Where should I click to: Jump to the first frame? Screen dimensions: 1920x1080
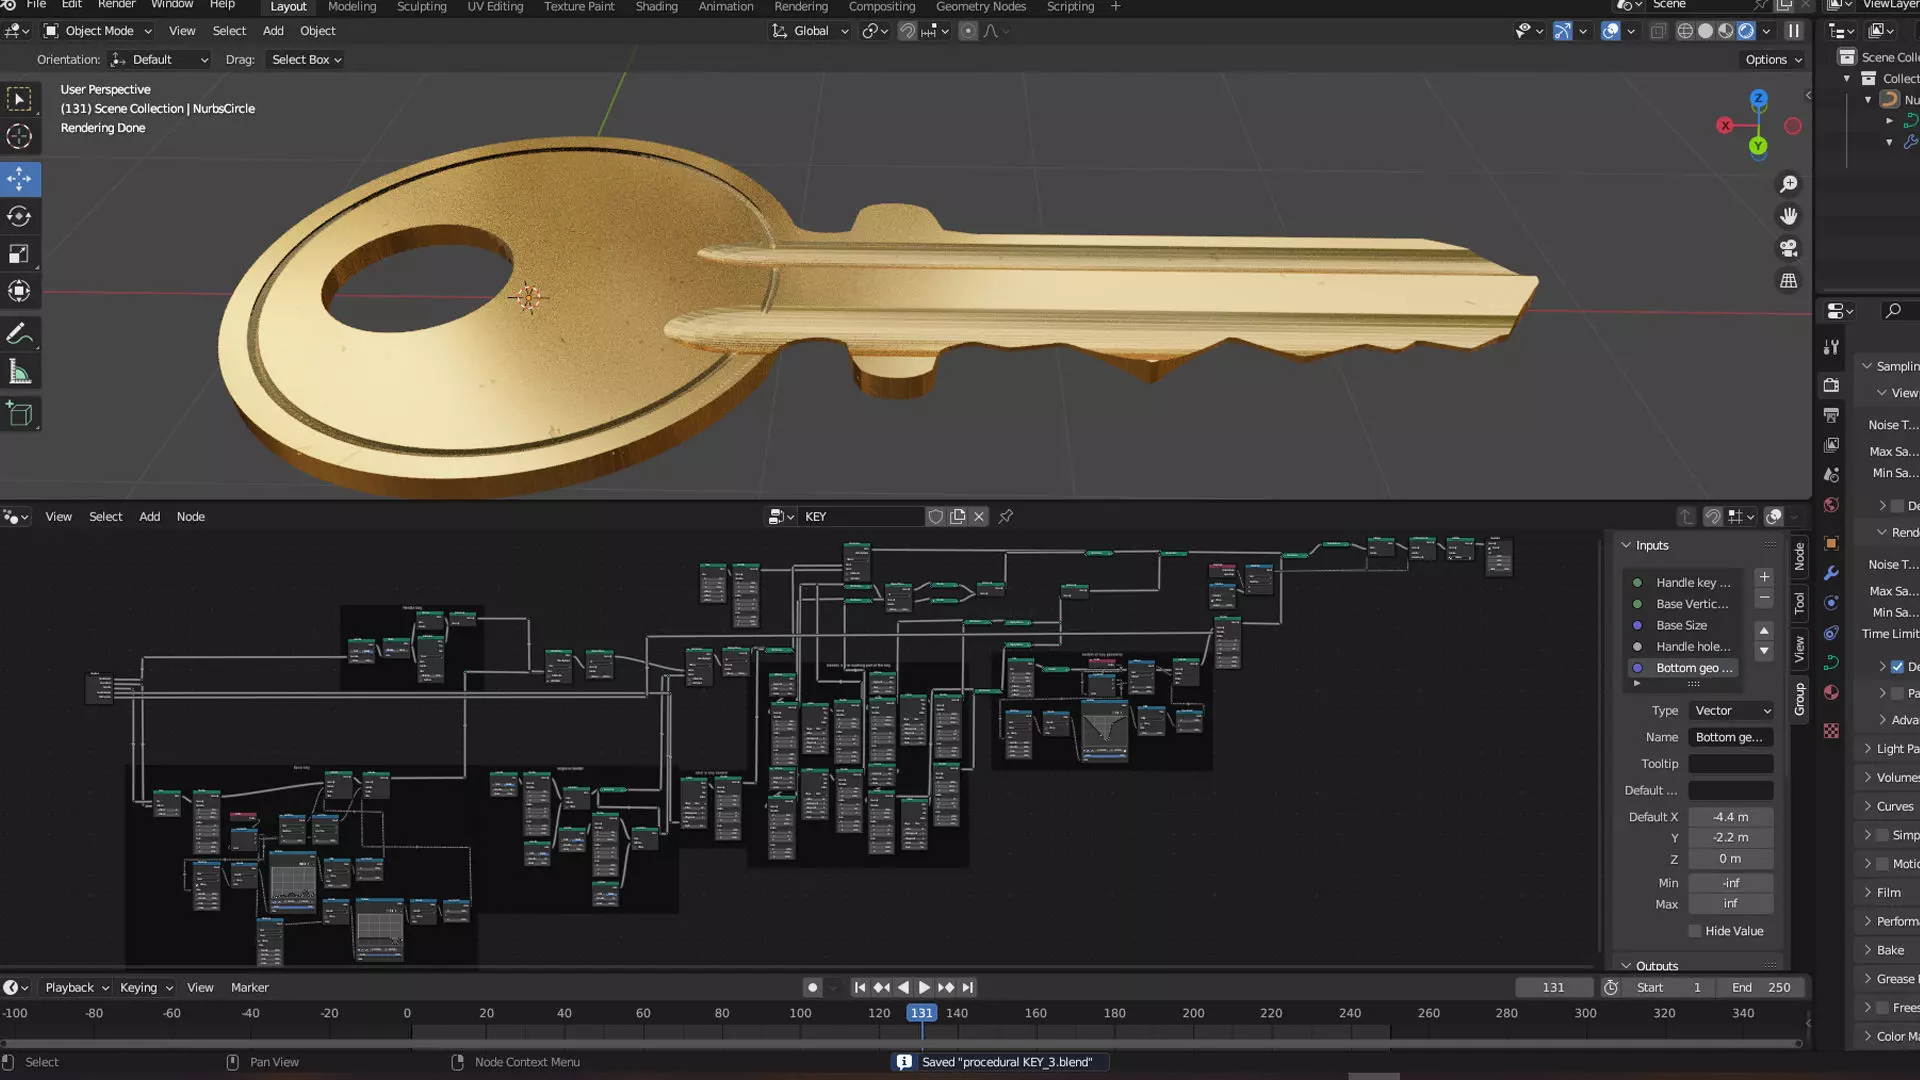tap(859, 988)
